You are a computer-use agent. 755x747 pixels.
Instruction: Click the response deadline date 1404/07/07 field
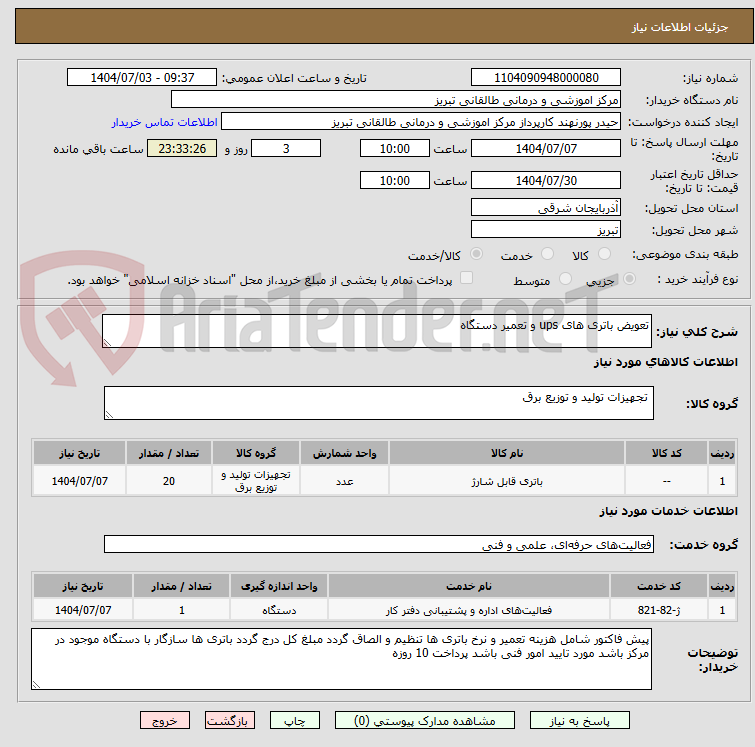click(546, 148)
